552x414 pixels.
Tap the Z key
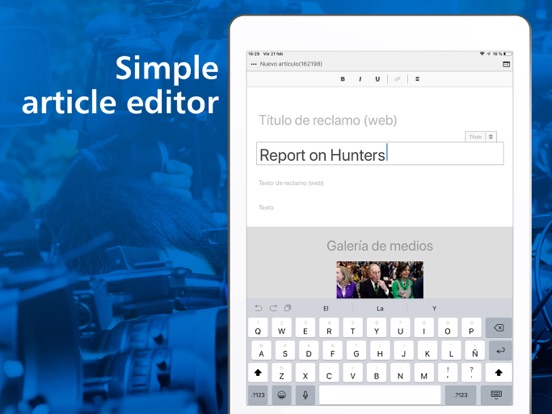click(281, 372)
